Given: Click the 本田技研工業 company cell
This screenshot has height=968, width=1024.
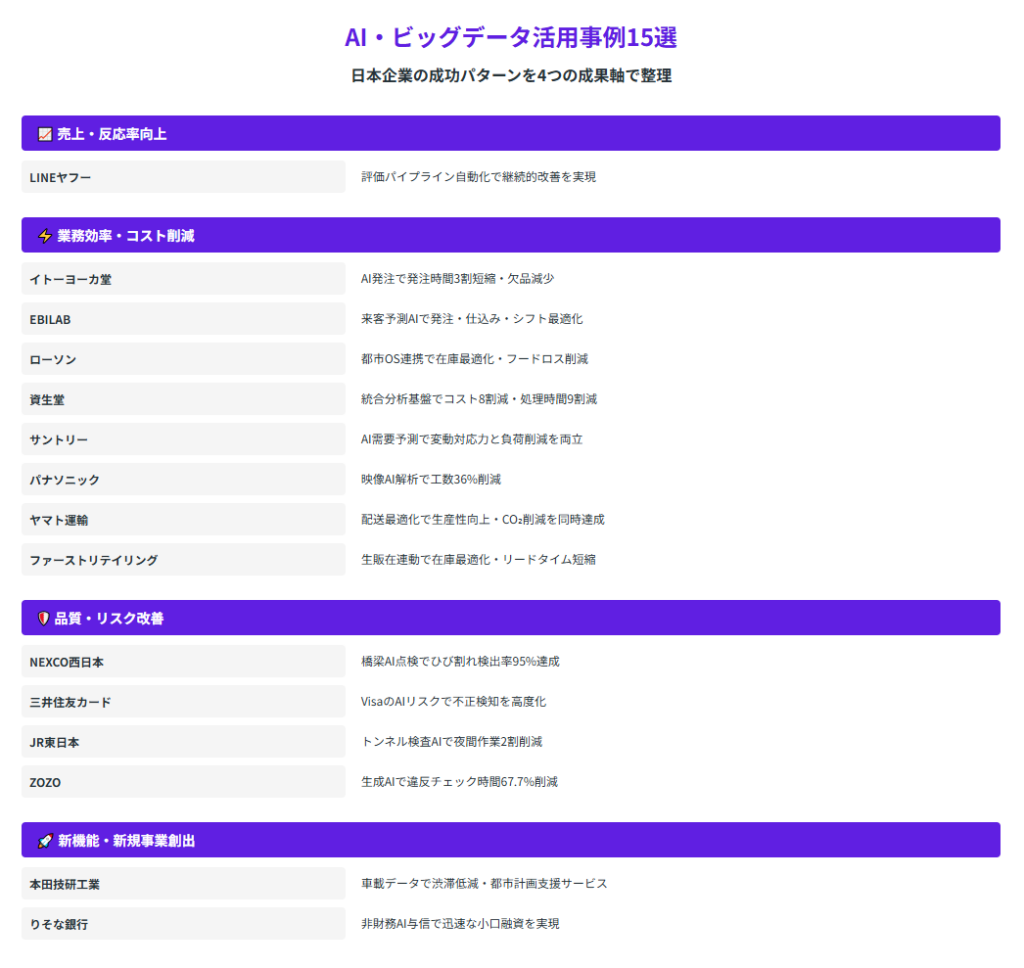Looking at the screenshot, I should point(183,884).
